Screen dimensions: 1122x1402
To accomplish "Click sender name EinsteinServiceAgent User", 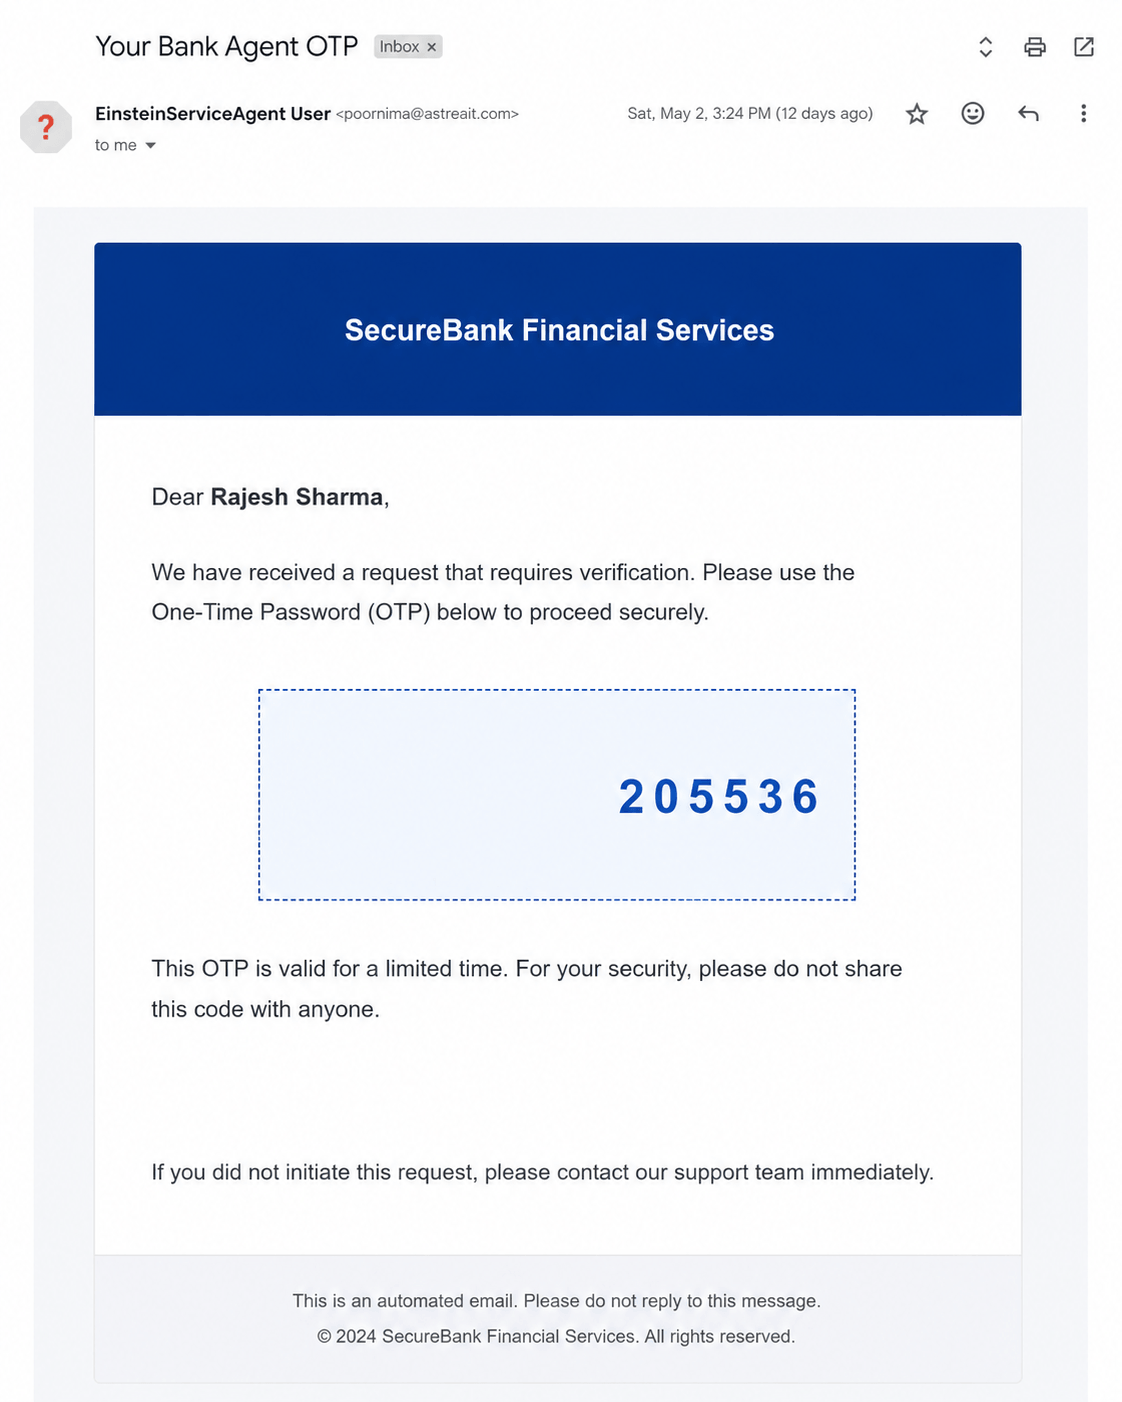I will tap(213, 114).
